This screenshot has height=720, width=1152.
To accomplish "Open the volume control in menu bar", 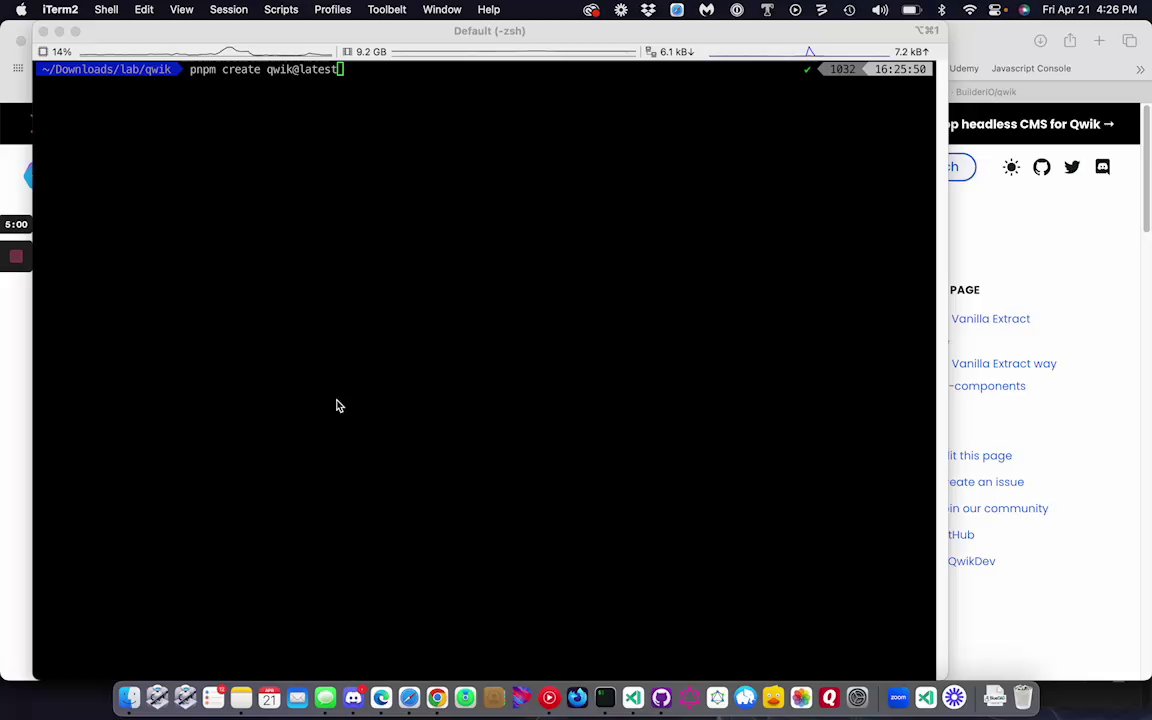I will 879,10.
